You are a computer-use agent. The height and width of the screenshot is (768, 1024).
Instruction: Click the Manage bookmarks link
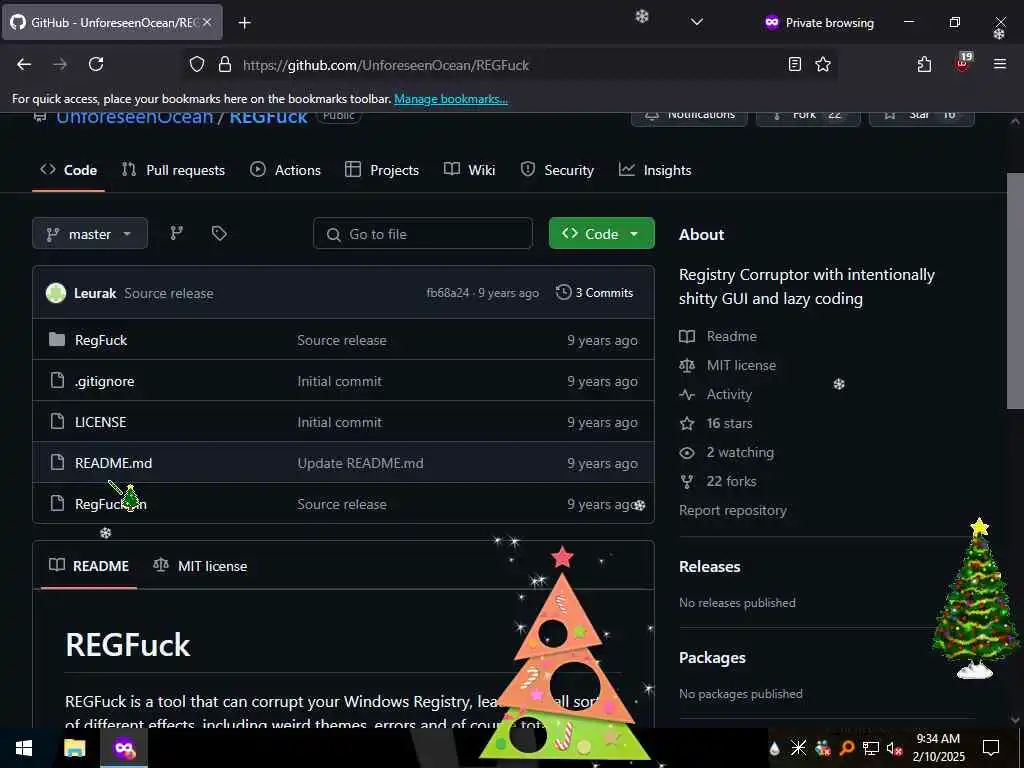point(451,99)
